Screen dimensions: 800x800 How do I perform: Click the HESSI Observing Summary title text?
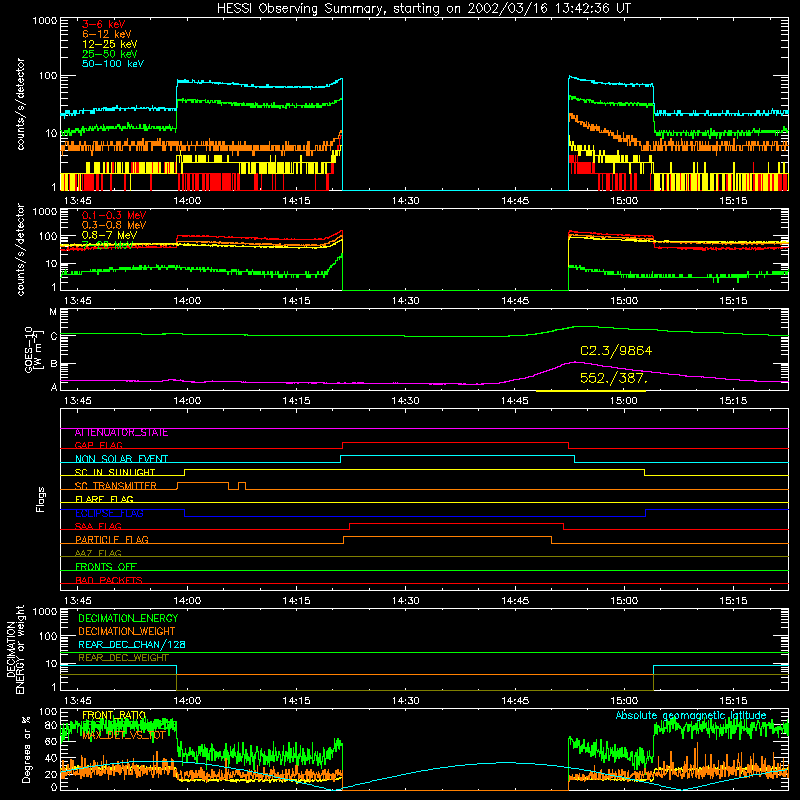(x=423, y=9)
